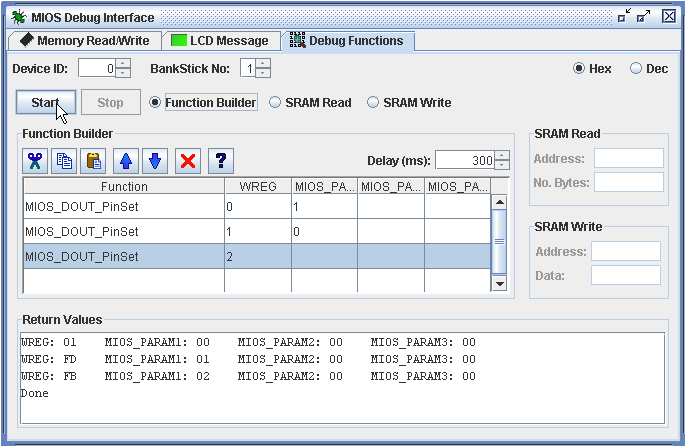685x446 pixels.
Task: Click the Paste clipboard icon
Action: click(93, 161)
